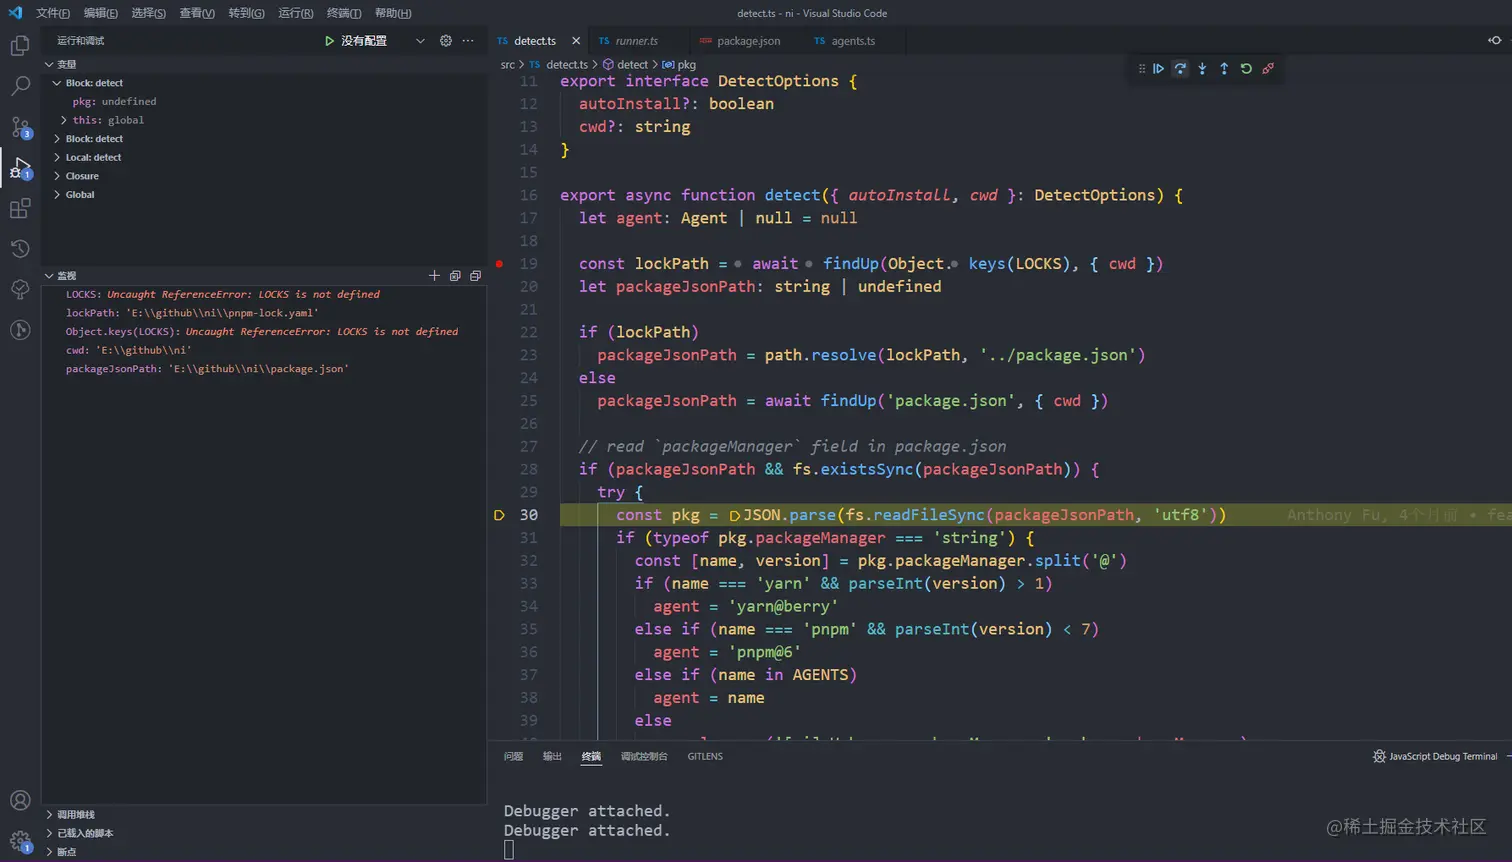Open launch.json via the debug gear icon
Viewport: 1512px width, 862px height.
446,41
